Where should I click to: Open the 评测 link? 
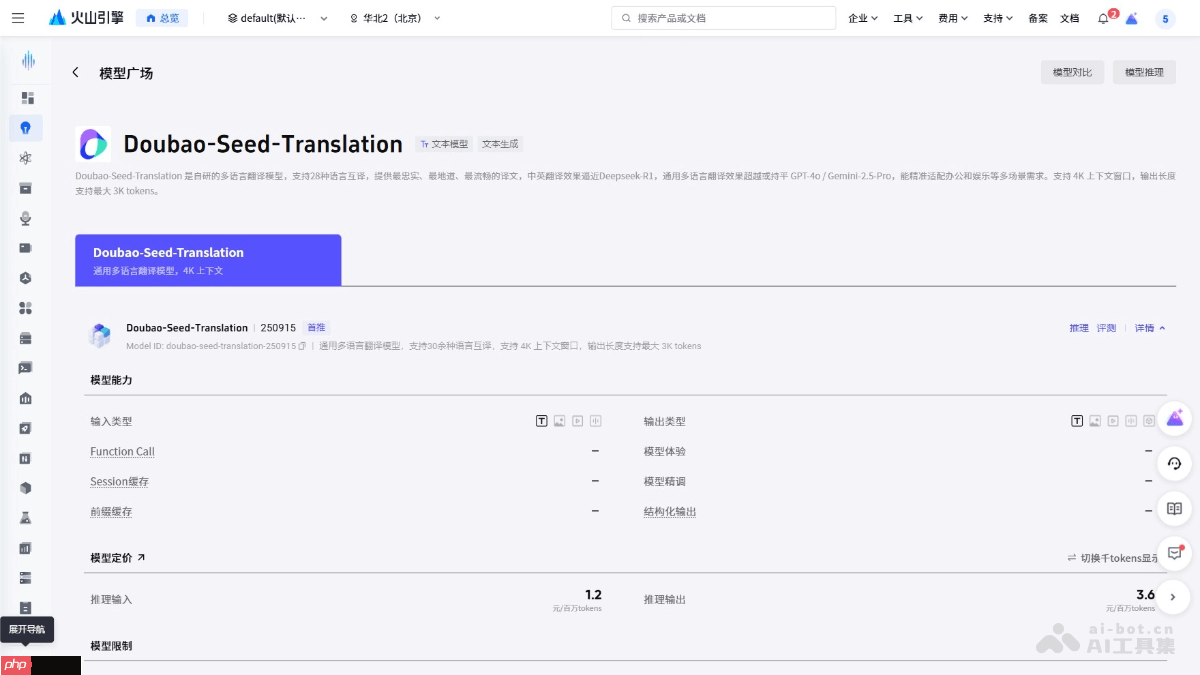pyautogui.click(x=1105, y=327)
